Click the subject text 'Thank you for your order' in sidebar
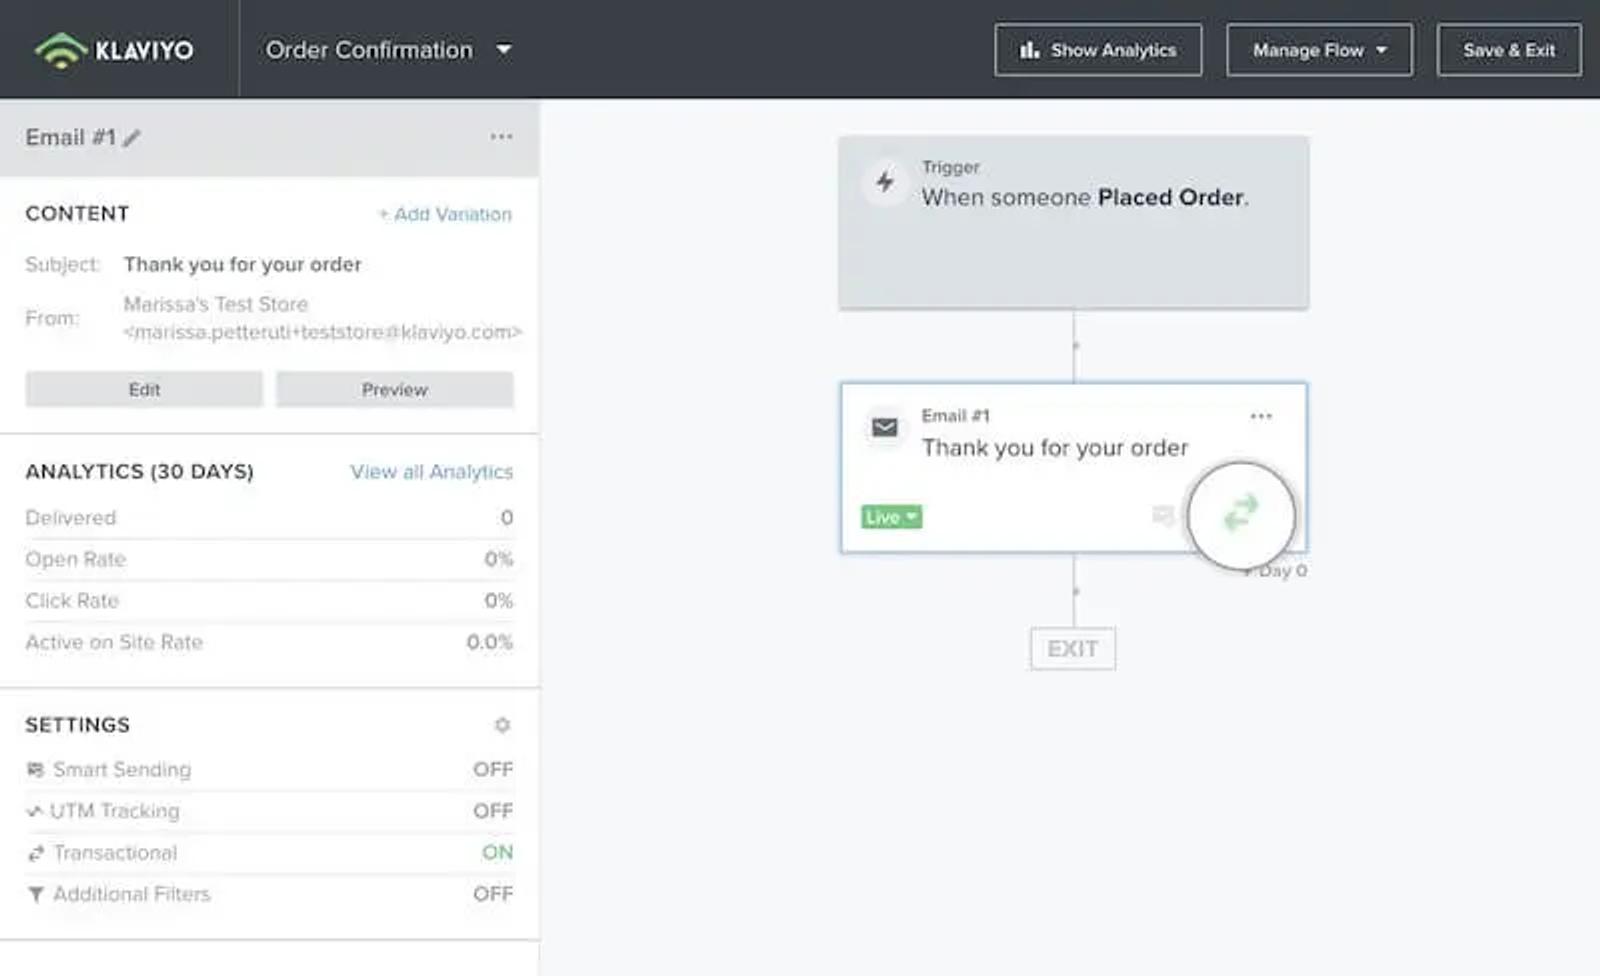This screenshot has height=976, width=1600. (x=243, y=264)
